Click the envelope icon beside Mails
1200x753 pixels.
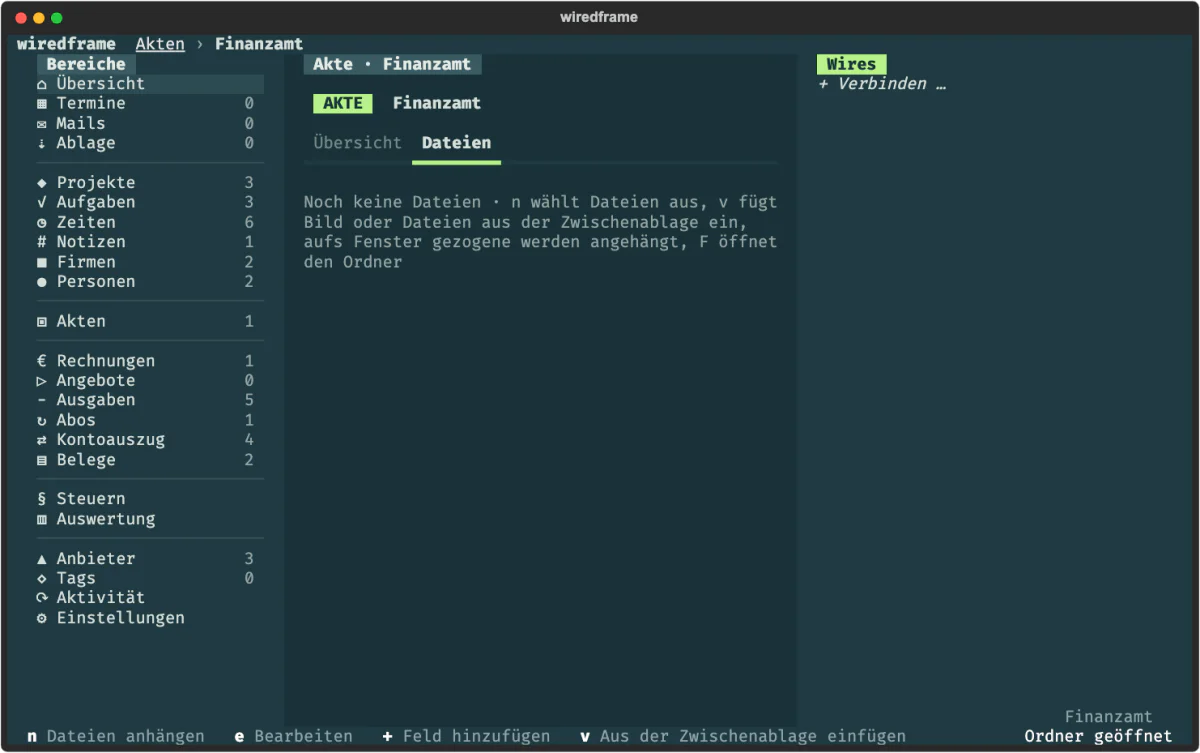click(x=42, y=124)
